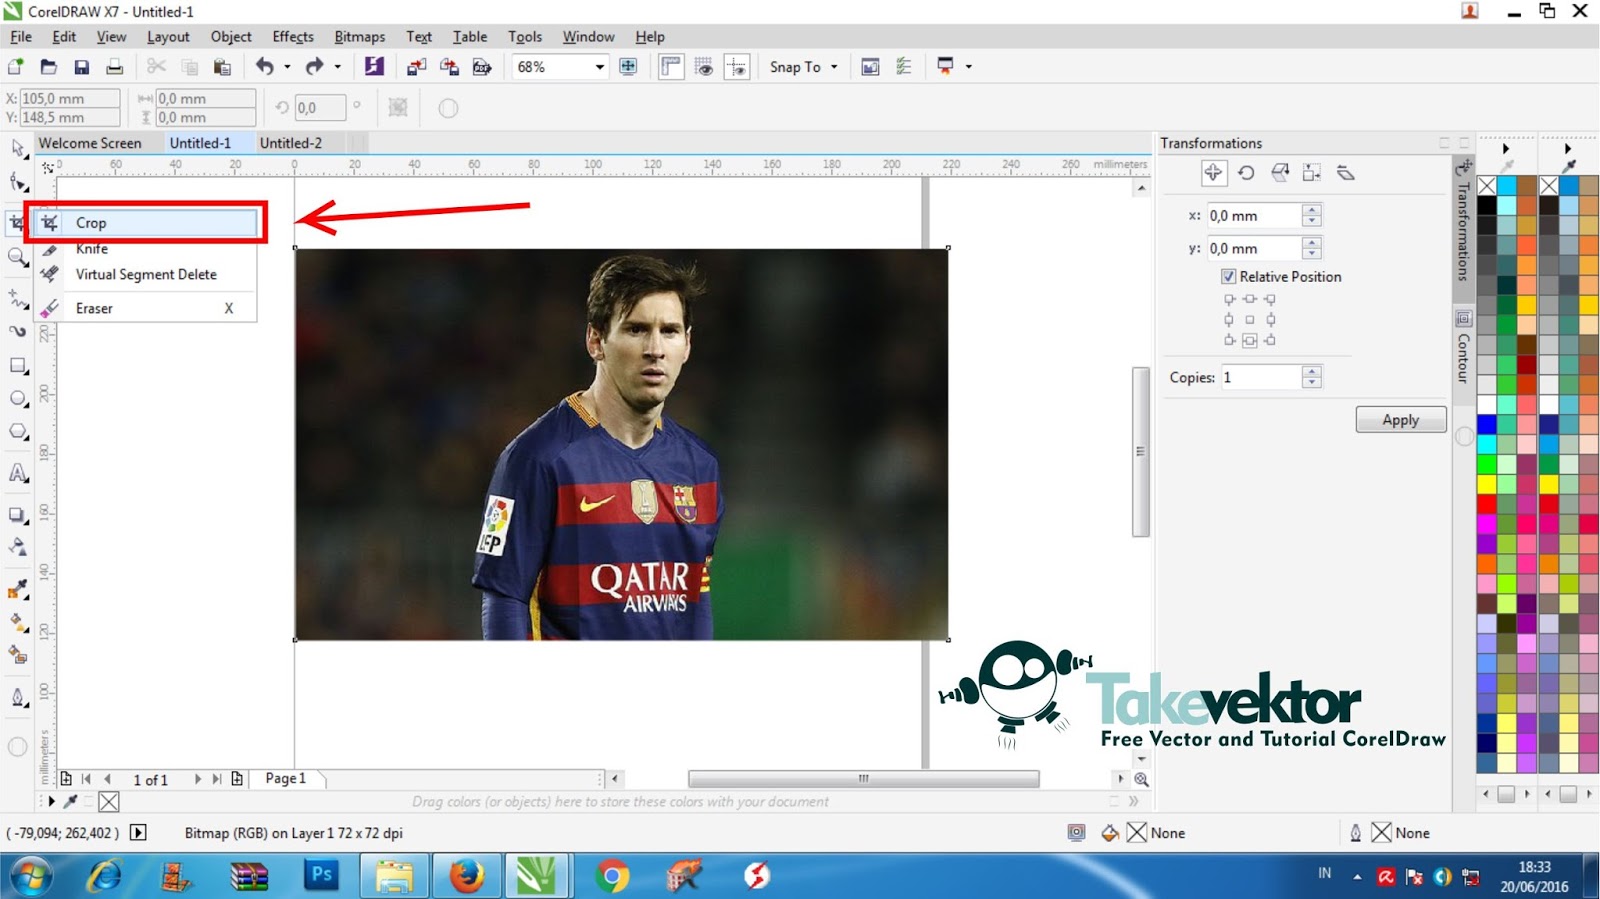Click the Publish to PDF icon

[x=482, y=67]
